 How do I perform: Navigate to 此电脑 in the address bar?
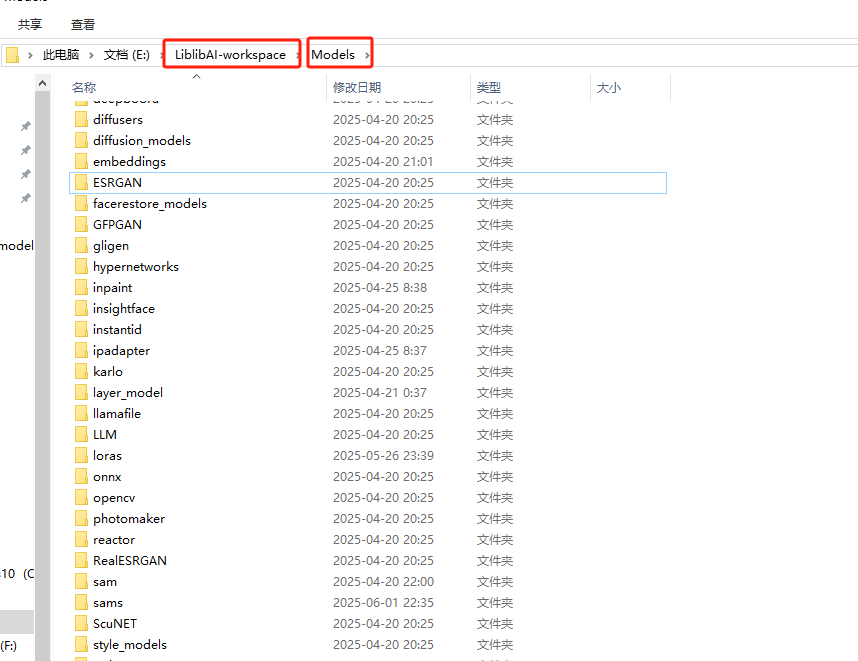(x=61, y=55)
